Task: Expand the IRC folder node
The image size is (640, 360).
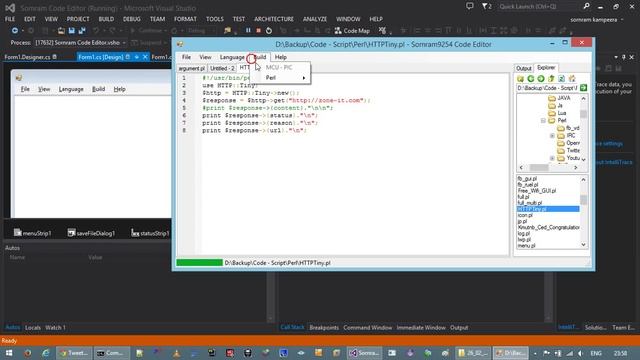Action: point(552,136)
